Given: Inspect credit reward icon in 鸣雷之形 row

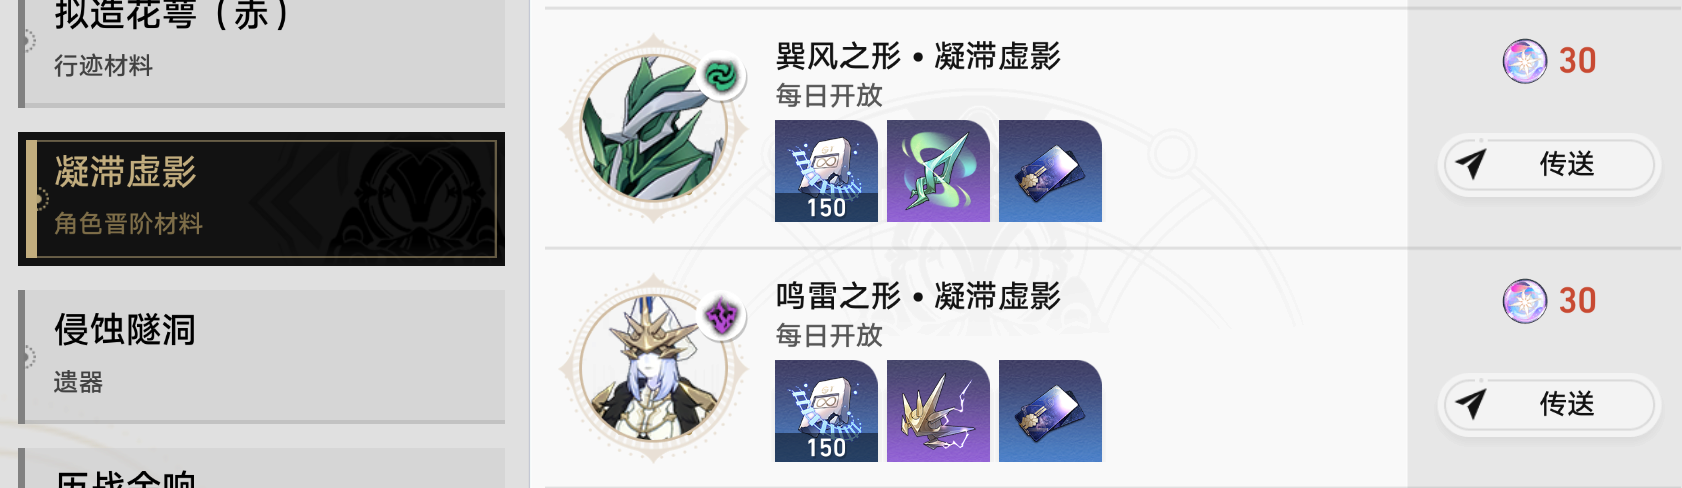Looking at the screenshot, I should tap(1050, 411).
